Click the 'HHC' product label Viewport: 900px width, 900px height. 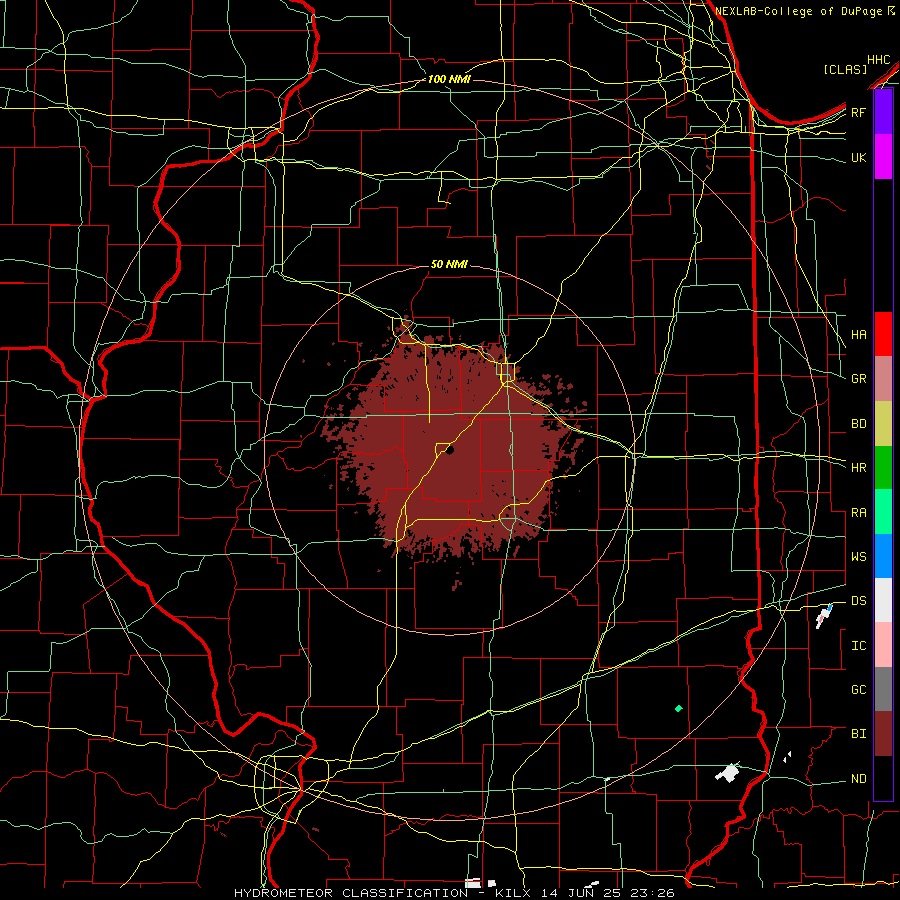(879, 60)
